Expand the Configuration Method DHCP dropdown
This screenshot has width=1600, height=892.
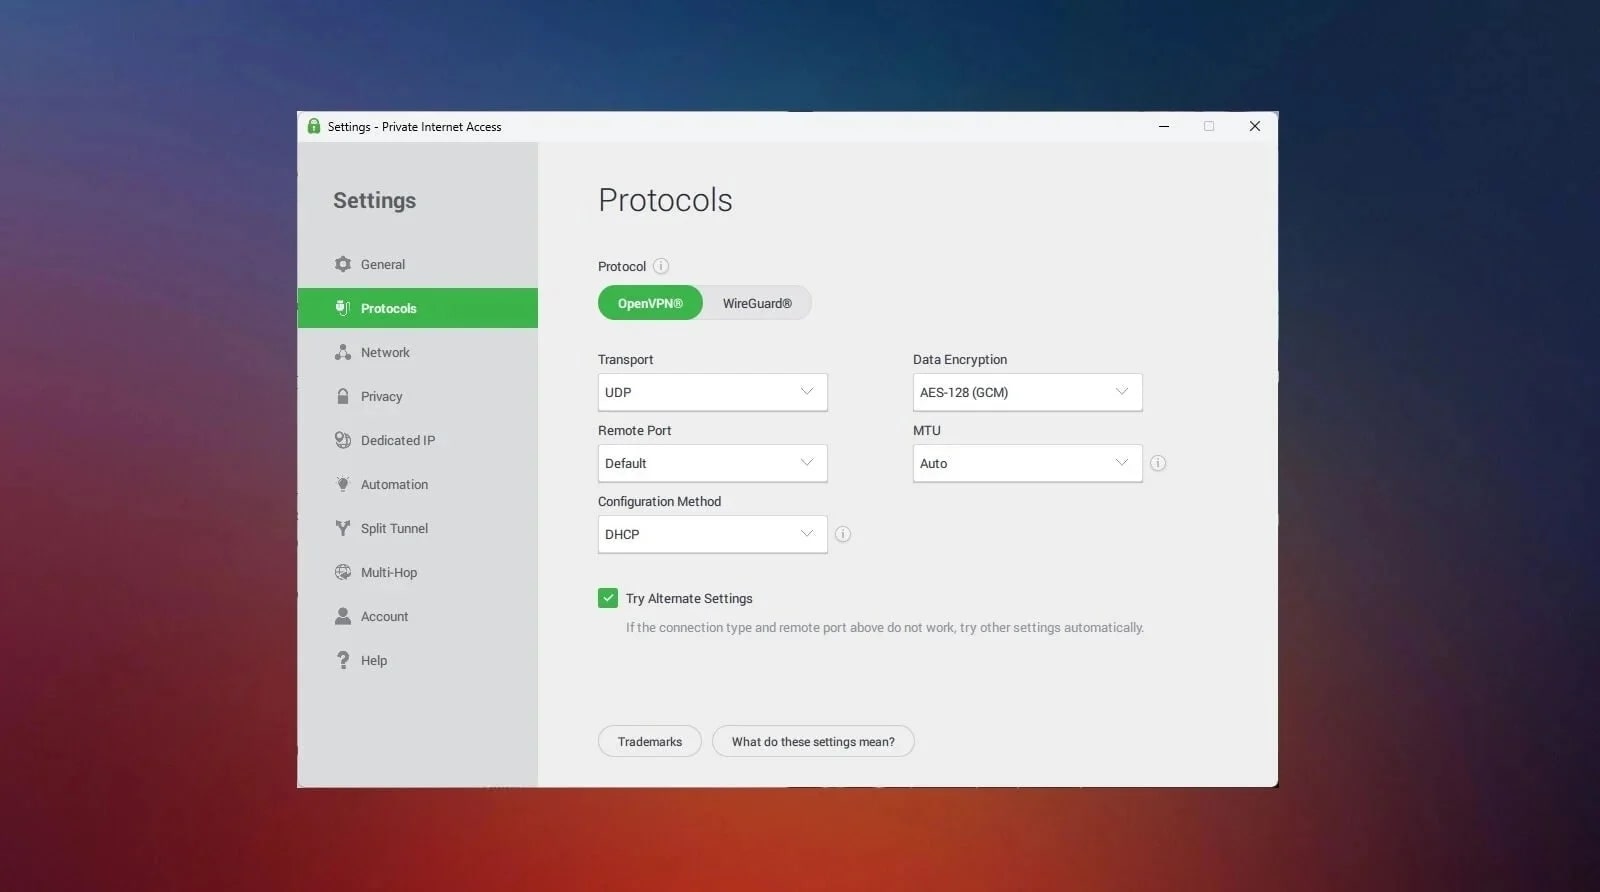point(712,534)
